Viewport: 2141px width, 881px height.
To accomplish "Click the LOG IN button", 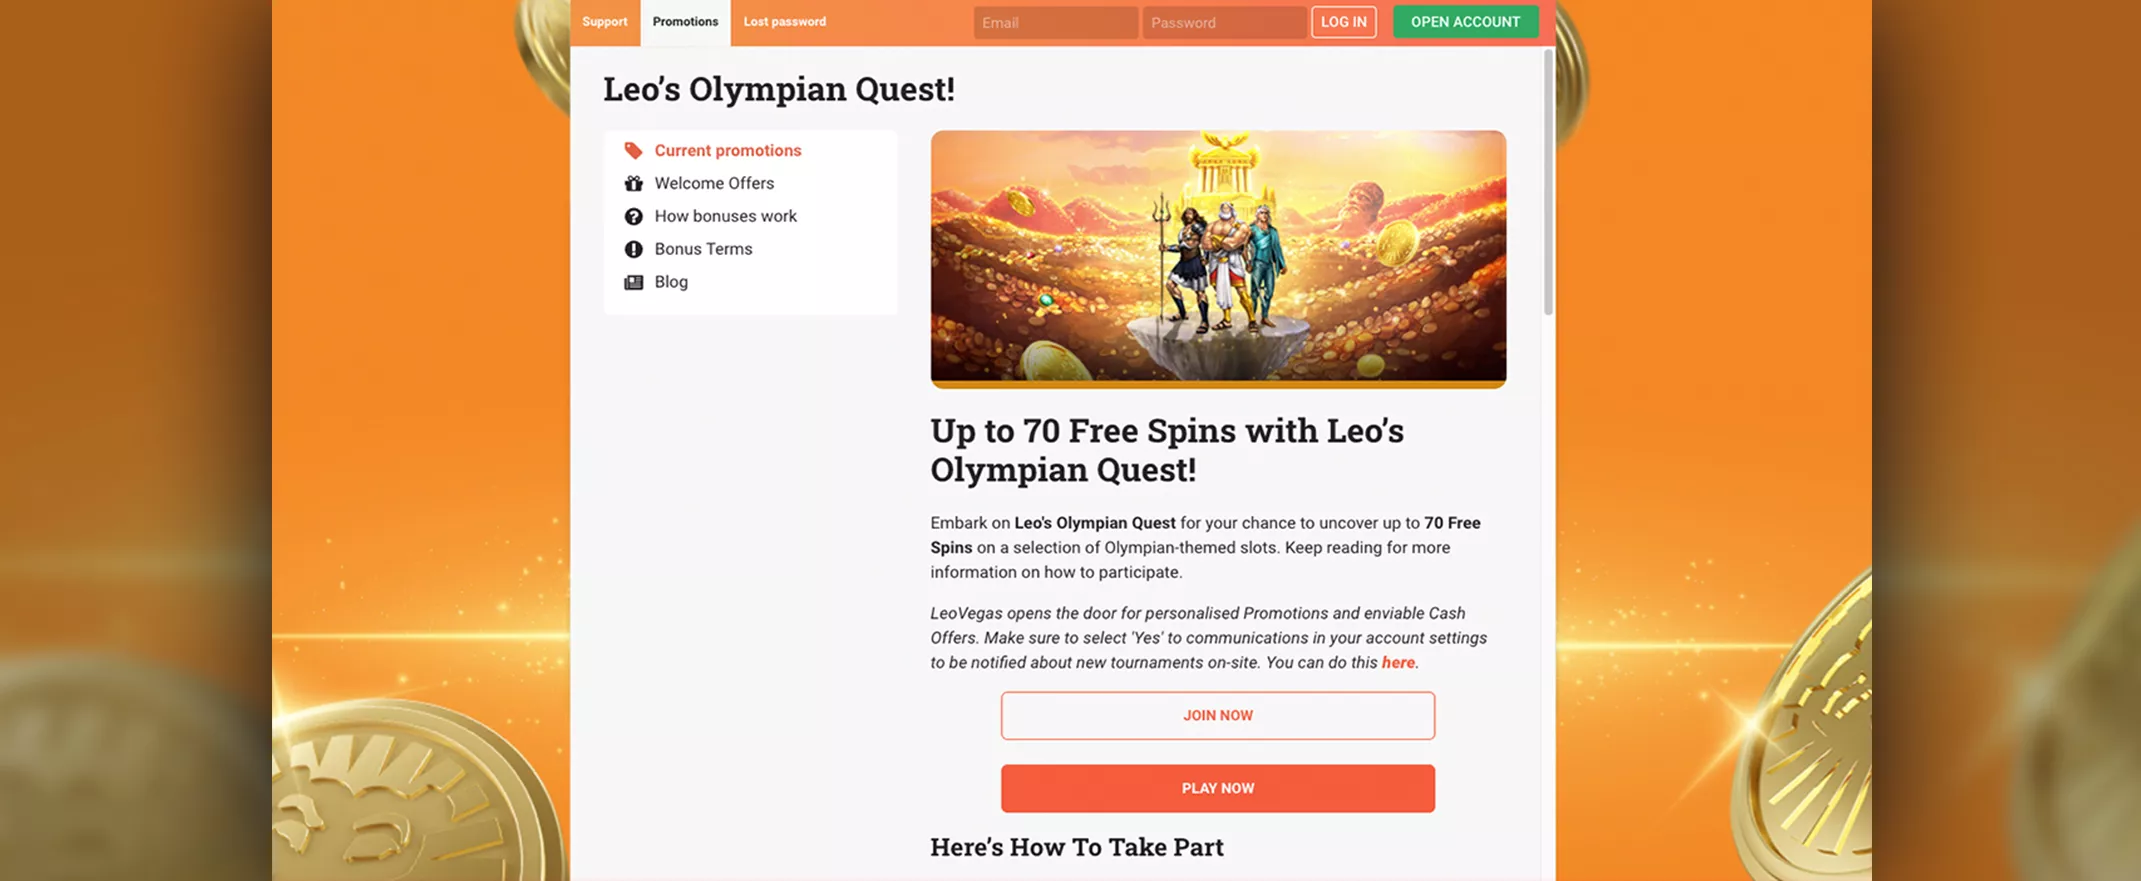I will (x=1343, y=22).
